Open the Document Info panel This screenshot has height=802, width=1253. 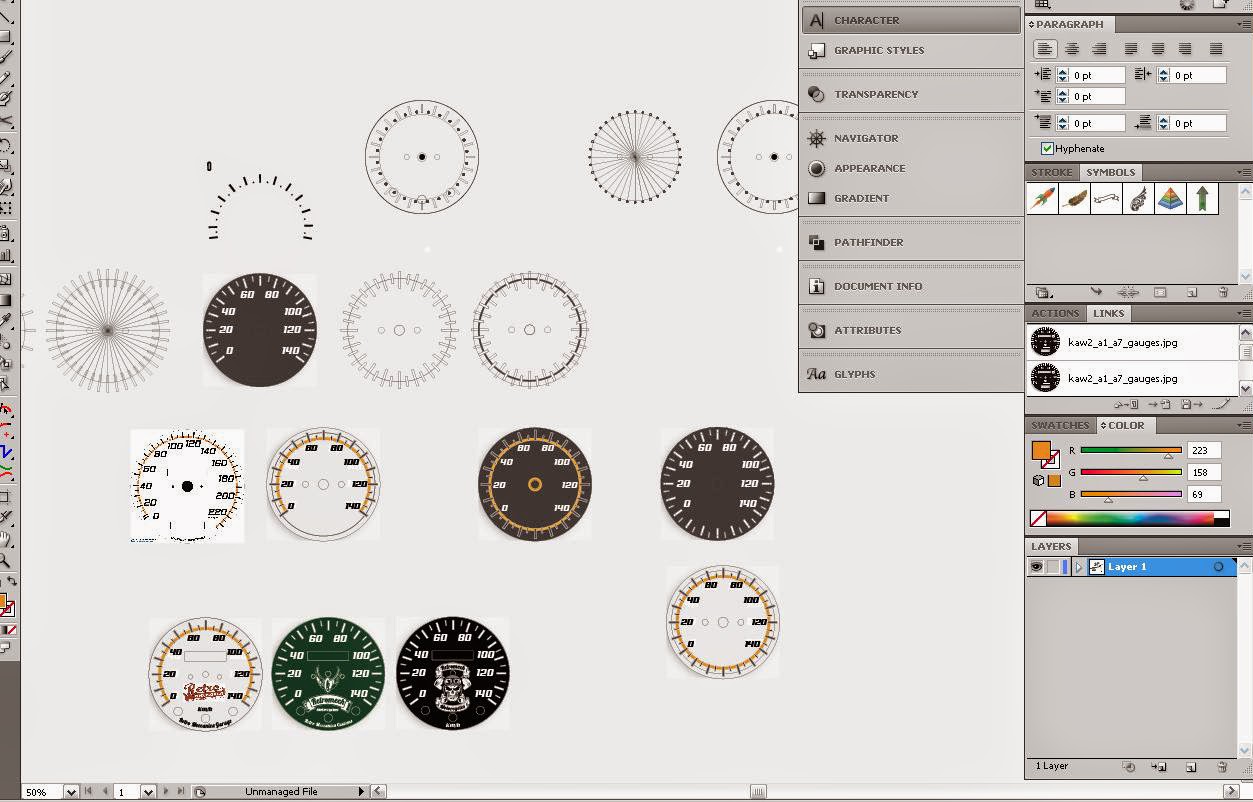911,286
